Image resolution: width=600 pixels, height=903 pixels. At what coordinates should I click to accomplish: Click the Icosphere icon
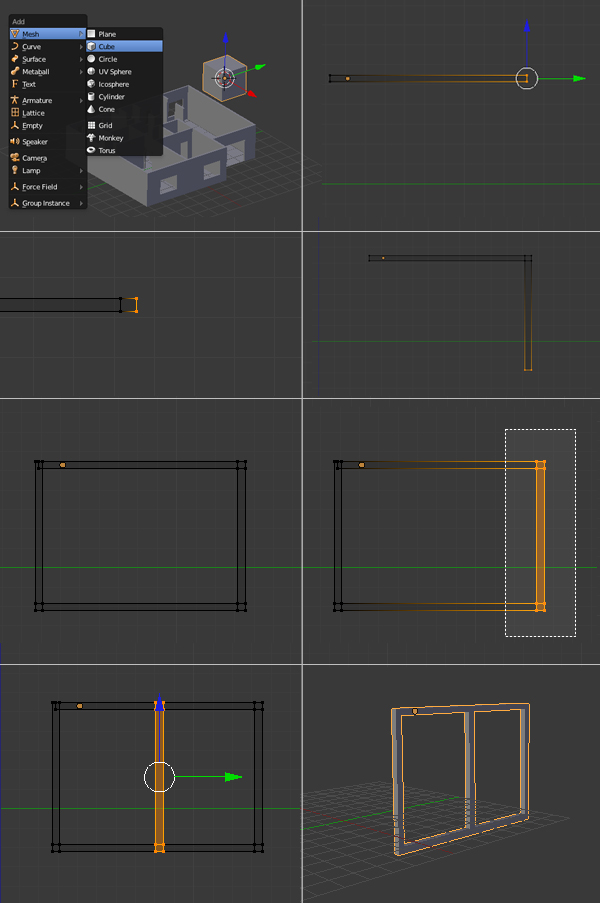[91, 84]
